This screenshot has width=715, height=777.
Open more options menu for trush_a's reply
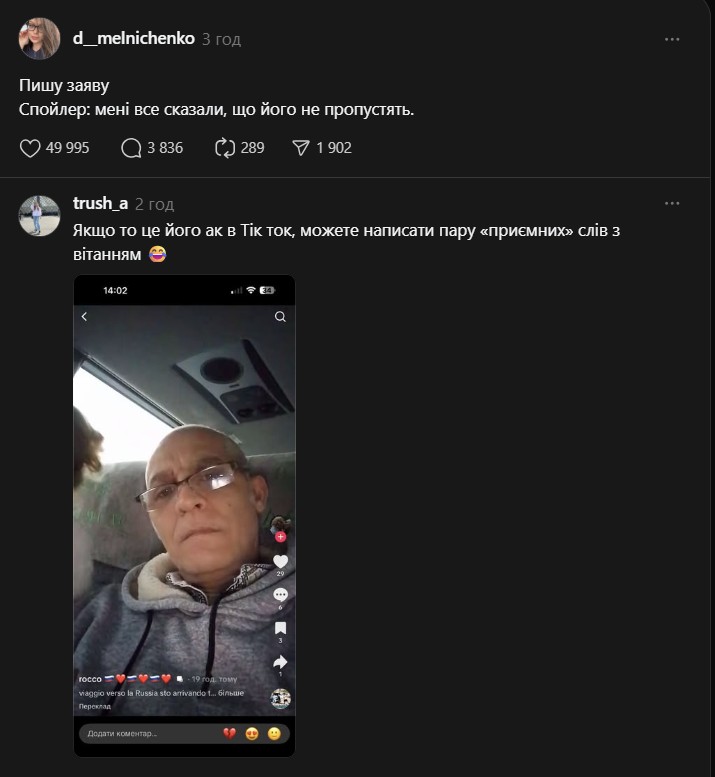(672, 204)
